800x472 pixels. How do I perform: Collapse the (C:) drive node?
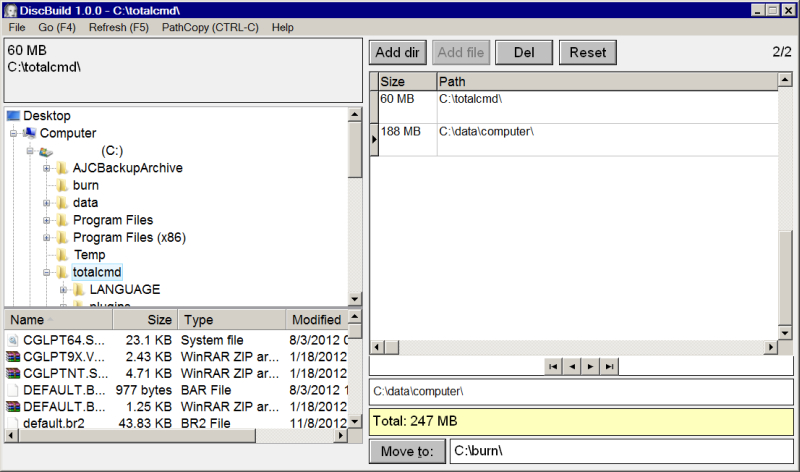[30, 151]
